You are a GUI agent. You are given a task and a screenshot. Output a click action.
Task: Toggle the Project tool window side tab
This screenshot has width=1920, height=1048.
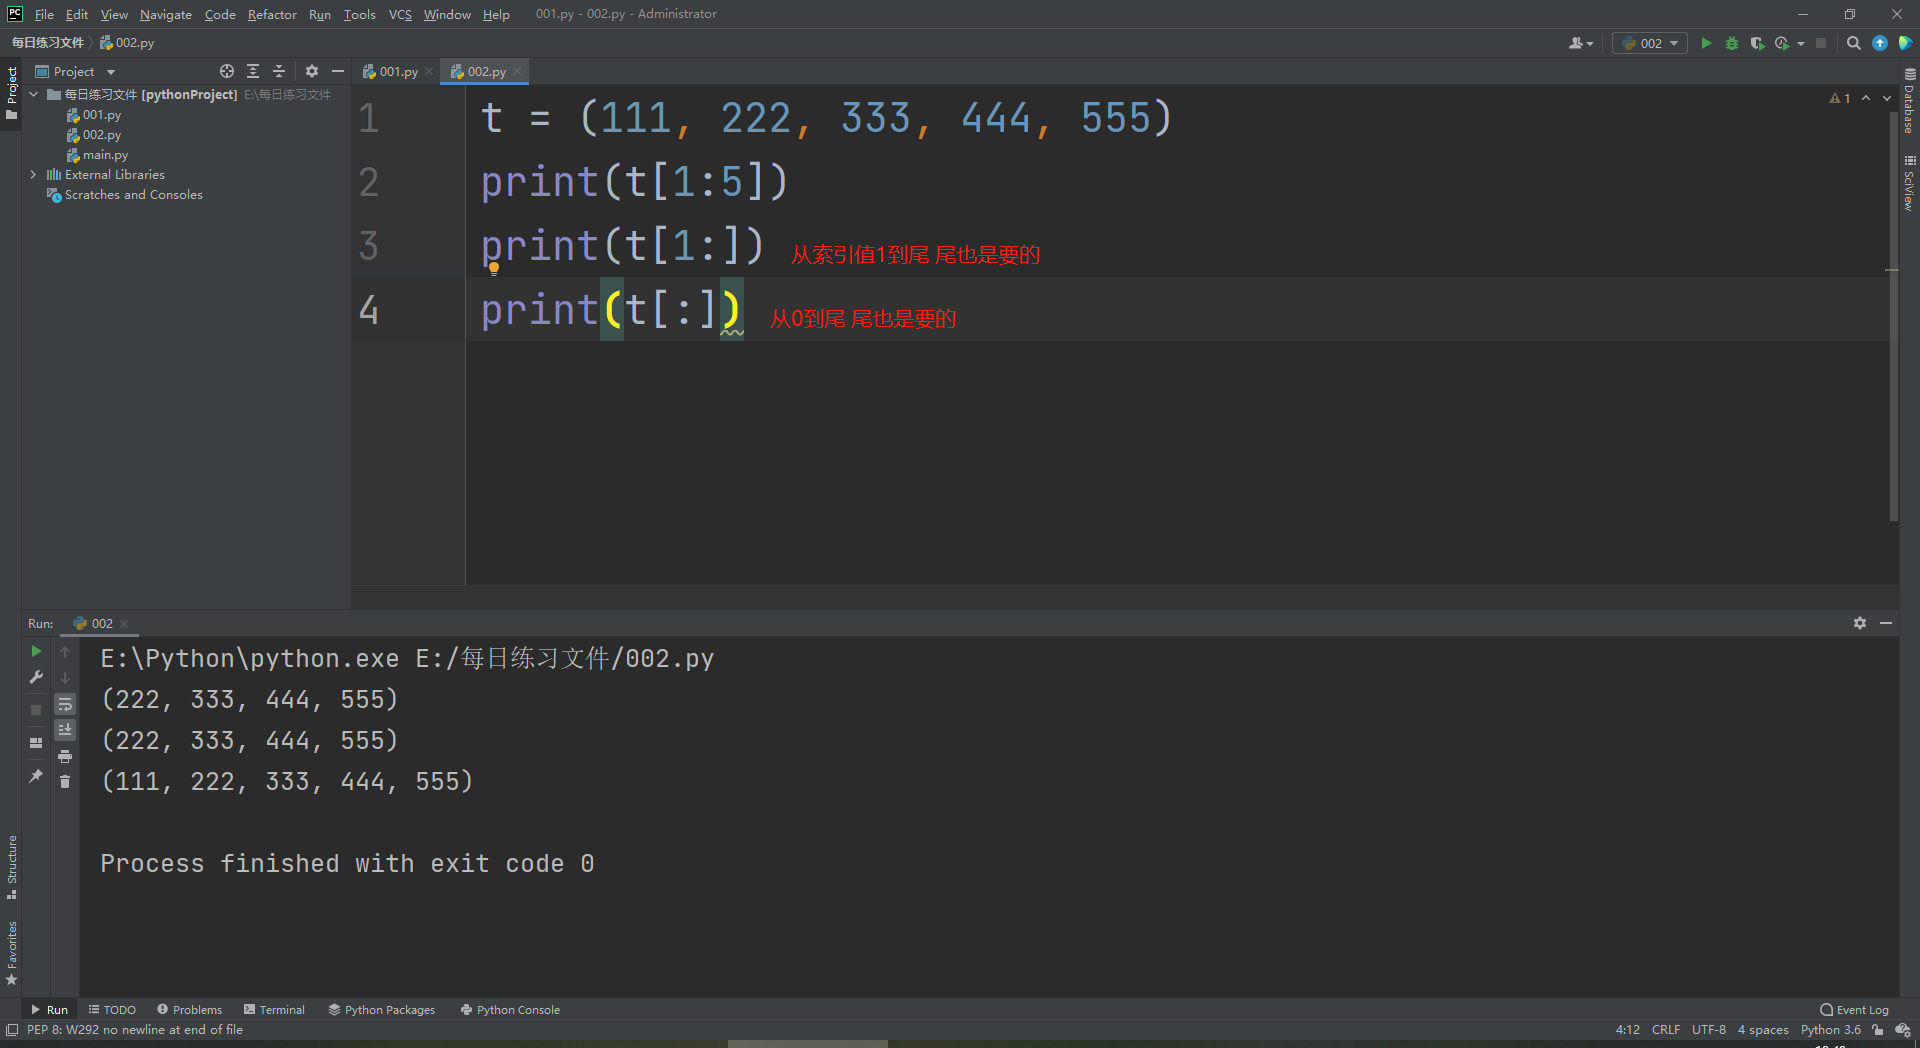pyautogui.click(x=11, y=92)
